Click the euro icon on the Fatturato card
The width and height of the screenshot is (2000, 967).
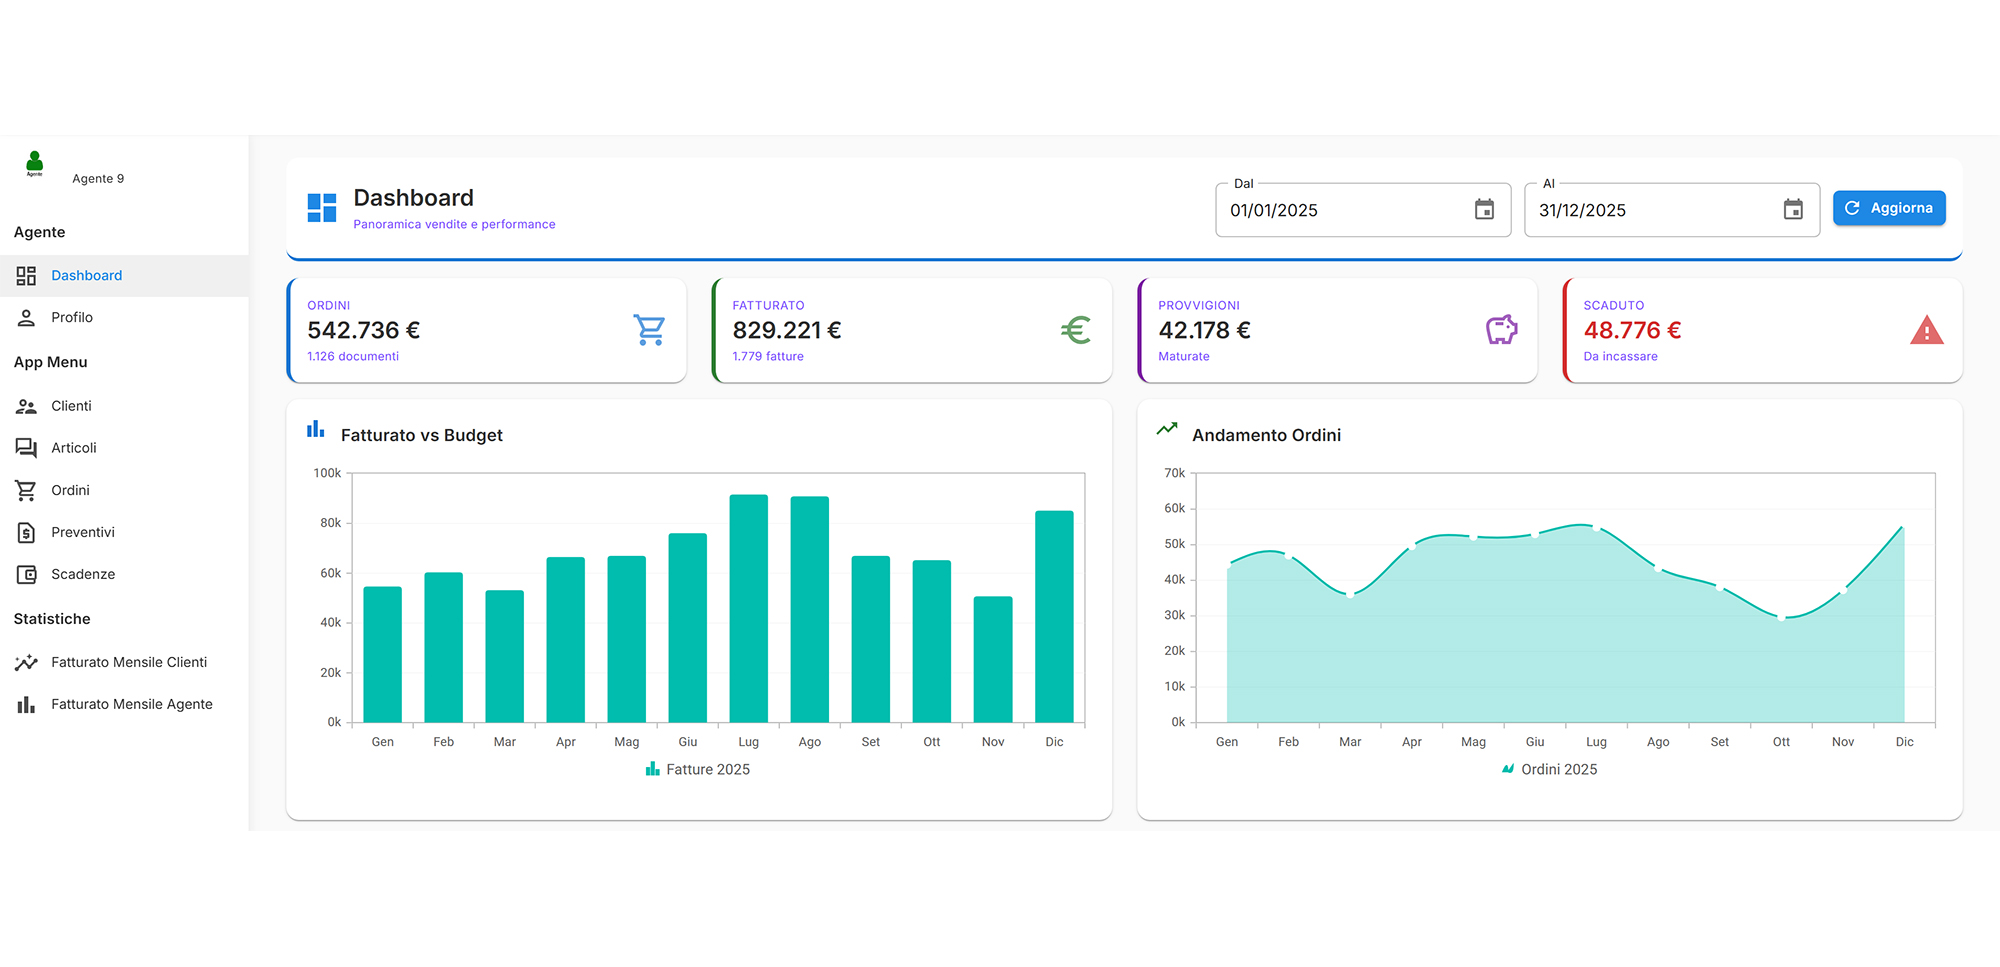[1075, 329]
